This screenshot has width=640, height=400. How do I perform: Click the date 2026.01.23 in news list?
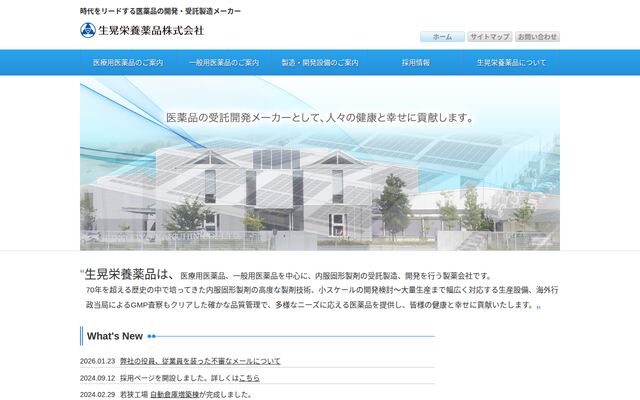[98, 361]
